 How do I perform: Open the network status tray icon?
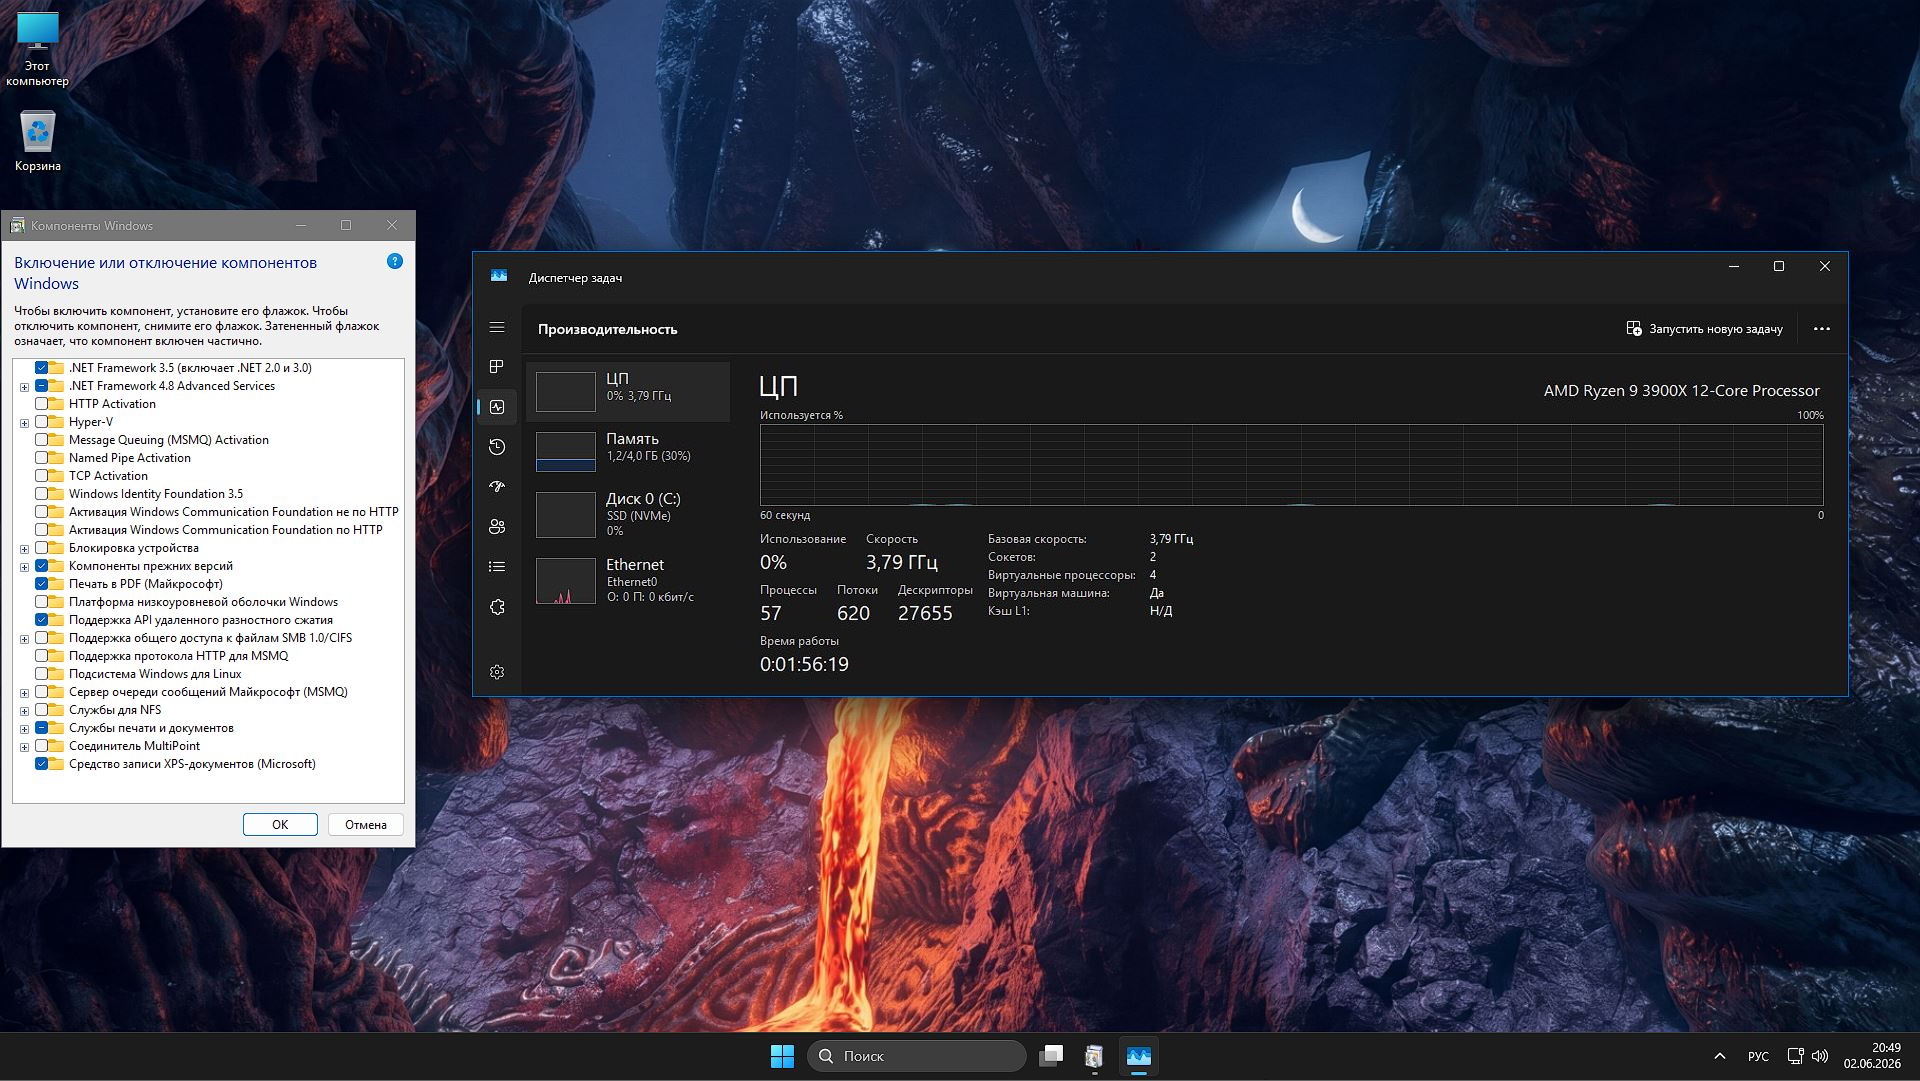point(1796,1056)
